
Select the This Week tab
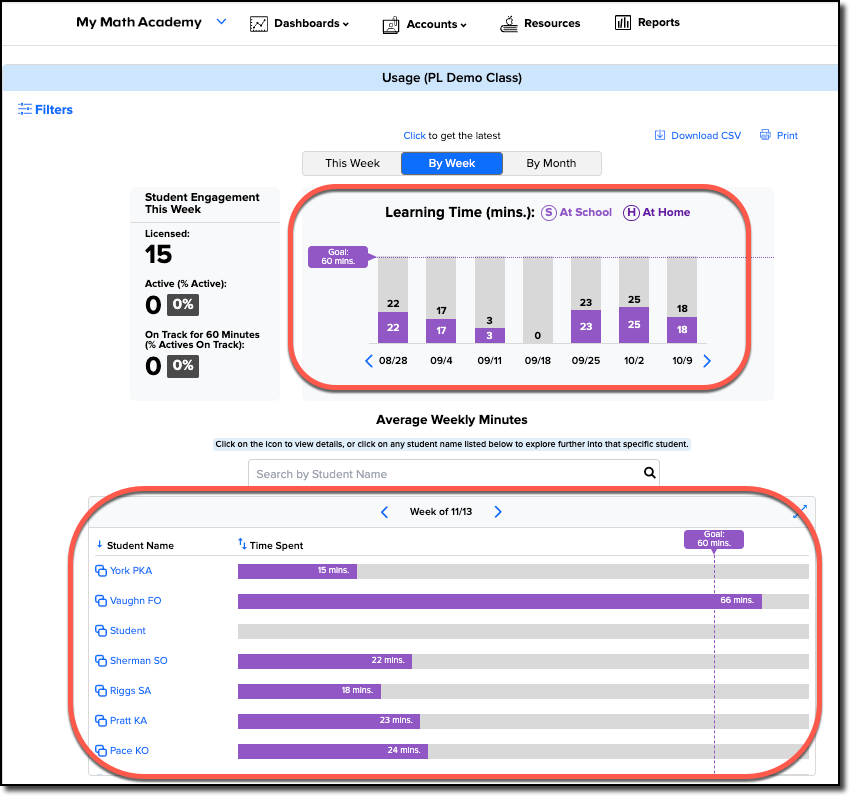pos(352,163)
